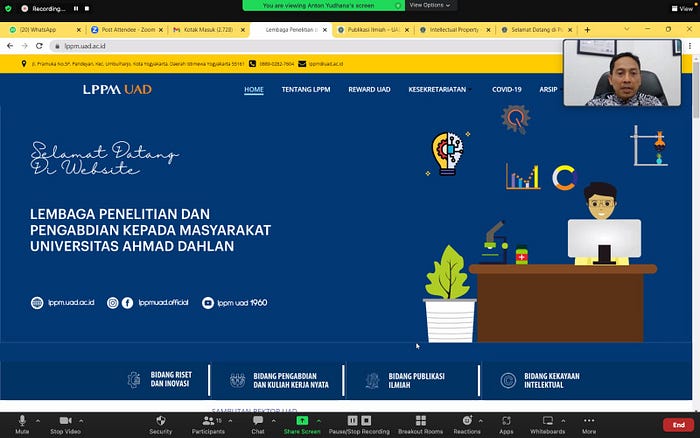Open the Participants panel
Image resolution: width=700 pixels, height=438 pixels.
click(x=208, y=424)
